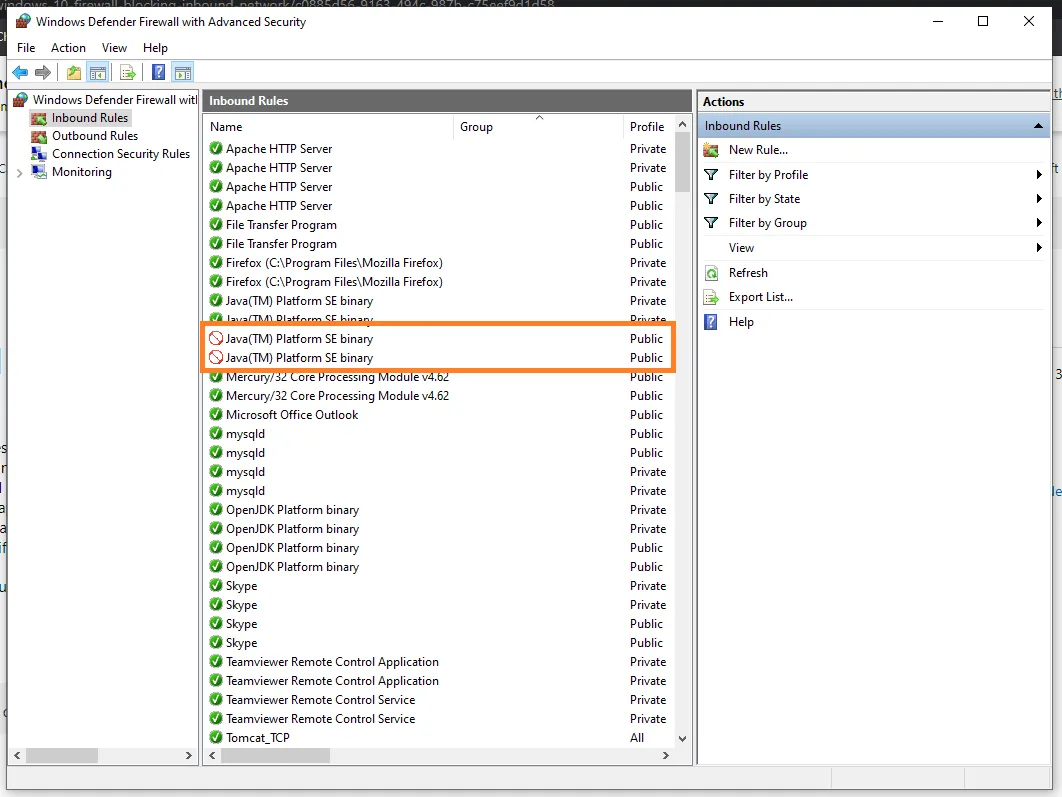Sort rules by the Profile column header

[648, 127]
